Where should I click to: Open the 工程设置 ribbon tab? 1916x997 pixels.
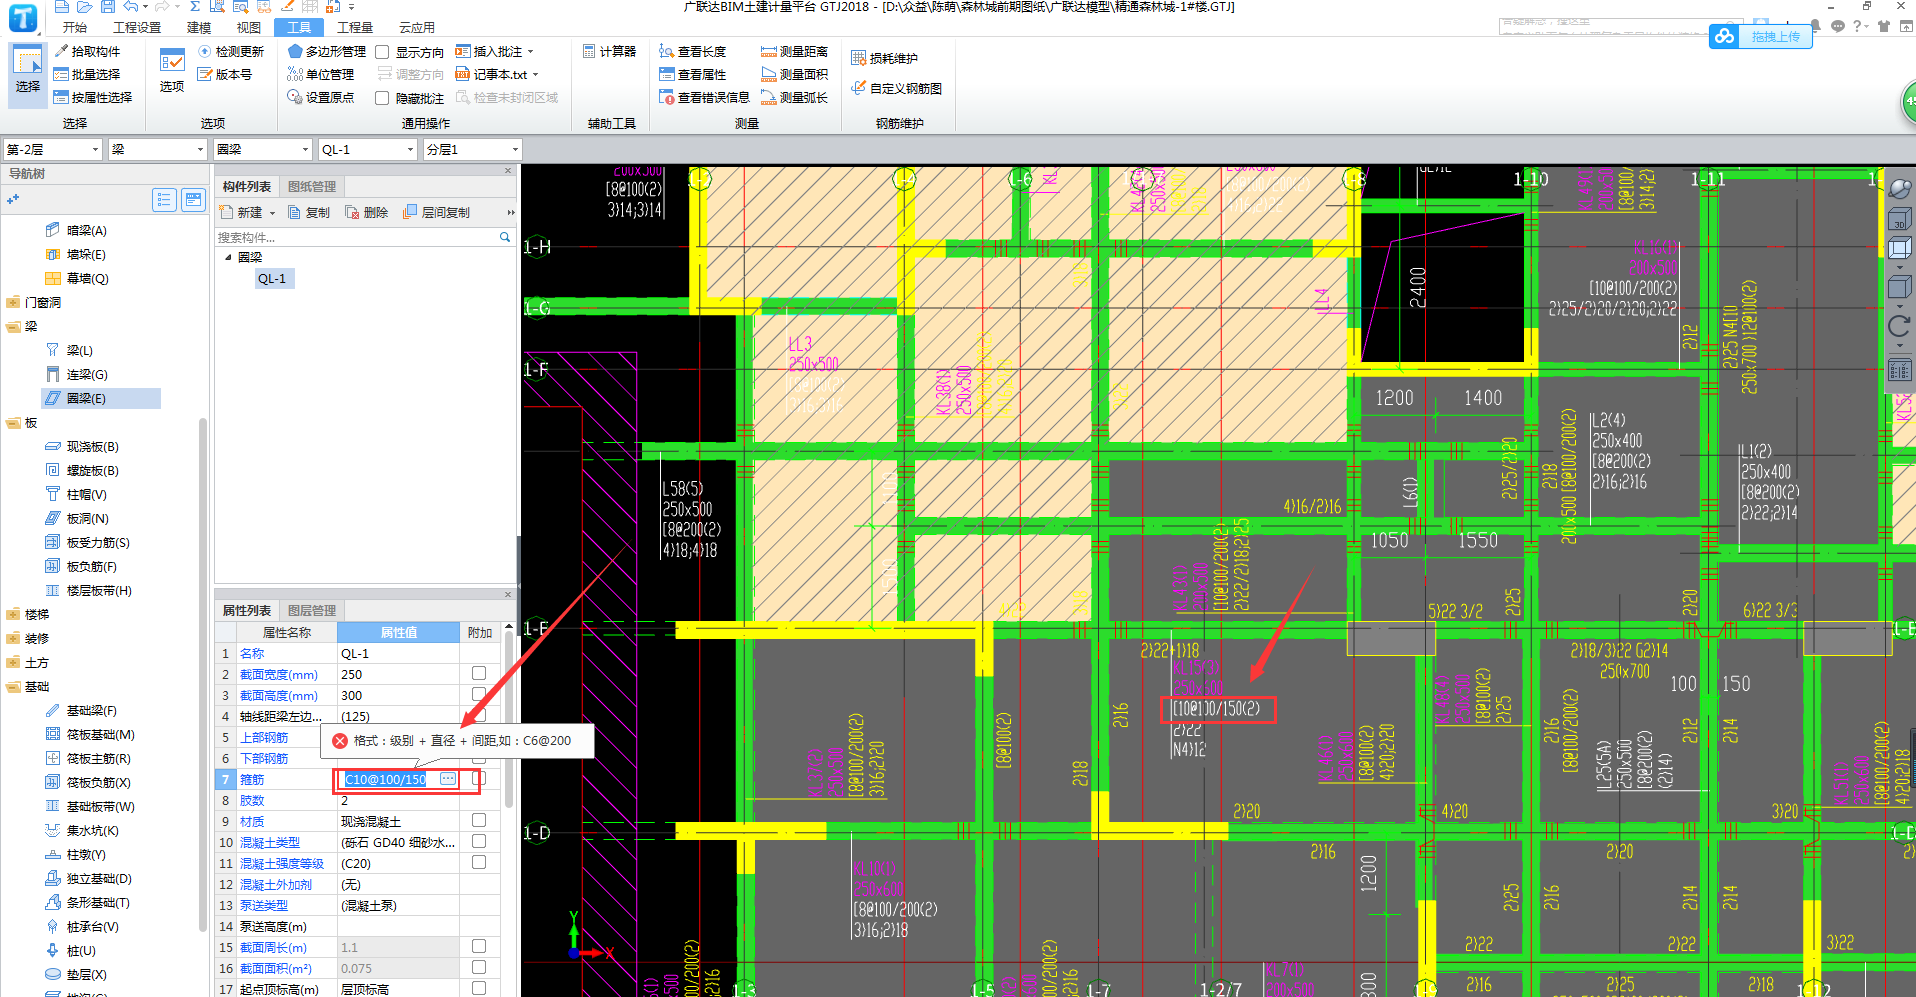pos(137,27)
